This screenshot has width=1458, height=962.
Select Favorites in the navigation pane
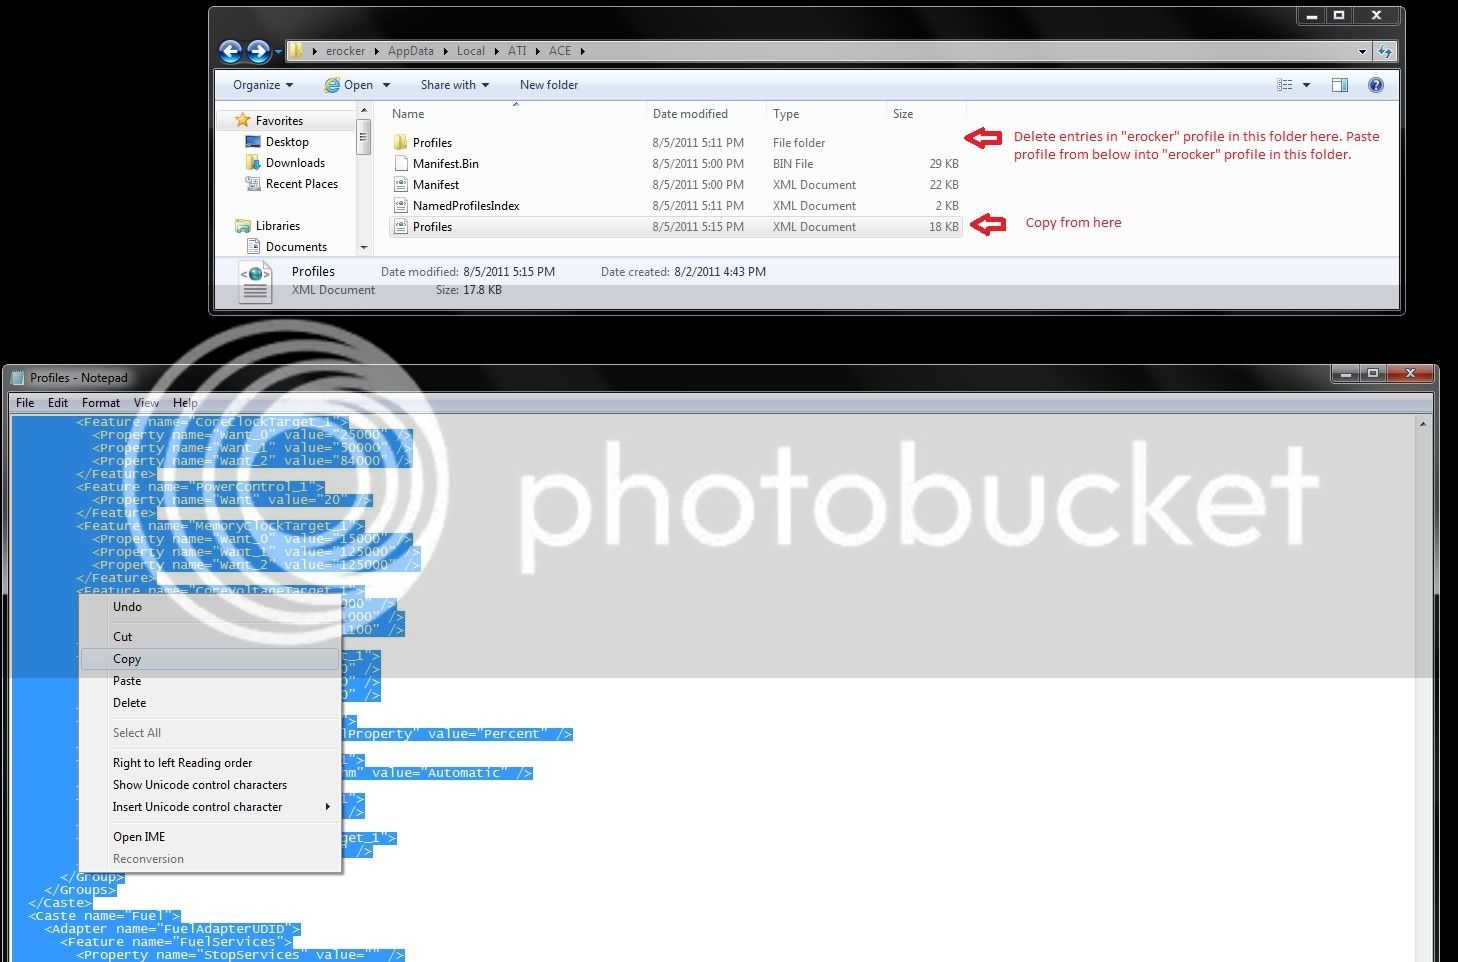[279, 120]
